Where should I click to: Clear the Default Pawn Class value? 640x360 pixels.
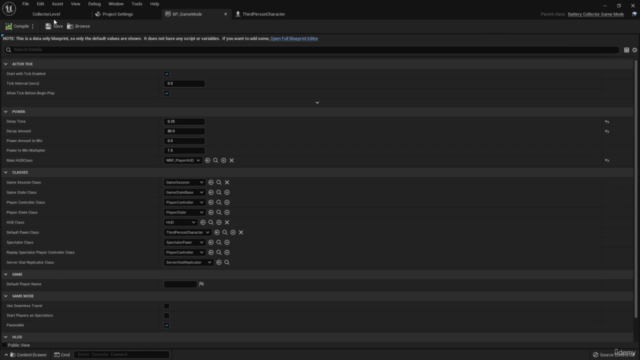click(241, 233)
